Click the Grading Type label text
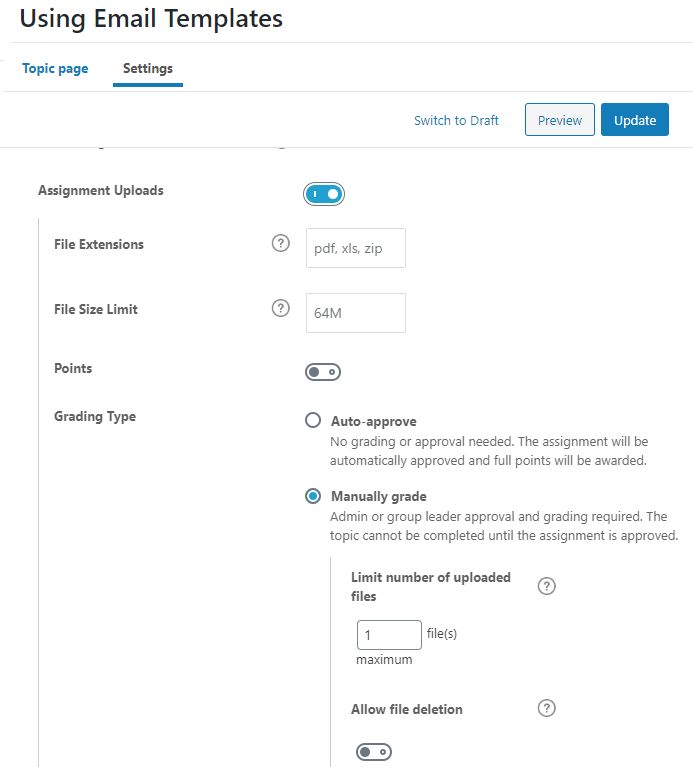 95,417
